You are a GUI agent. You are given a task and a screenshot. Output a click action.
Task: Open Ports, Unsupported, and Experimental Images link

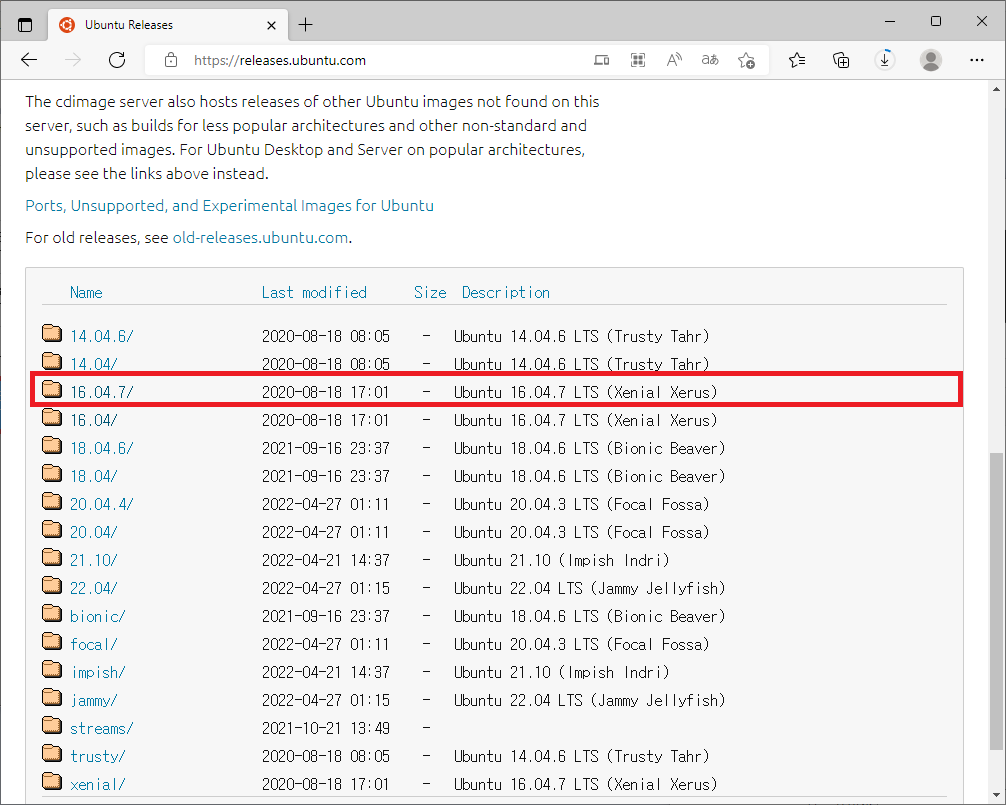(230, 206)
